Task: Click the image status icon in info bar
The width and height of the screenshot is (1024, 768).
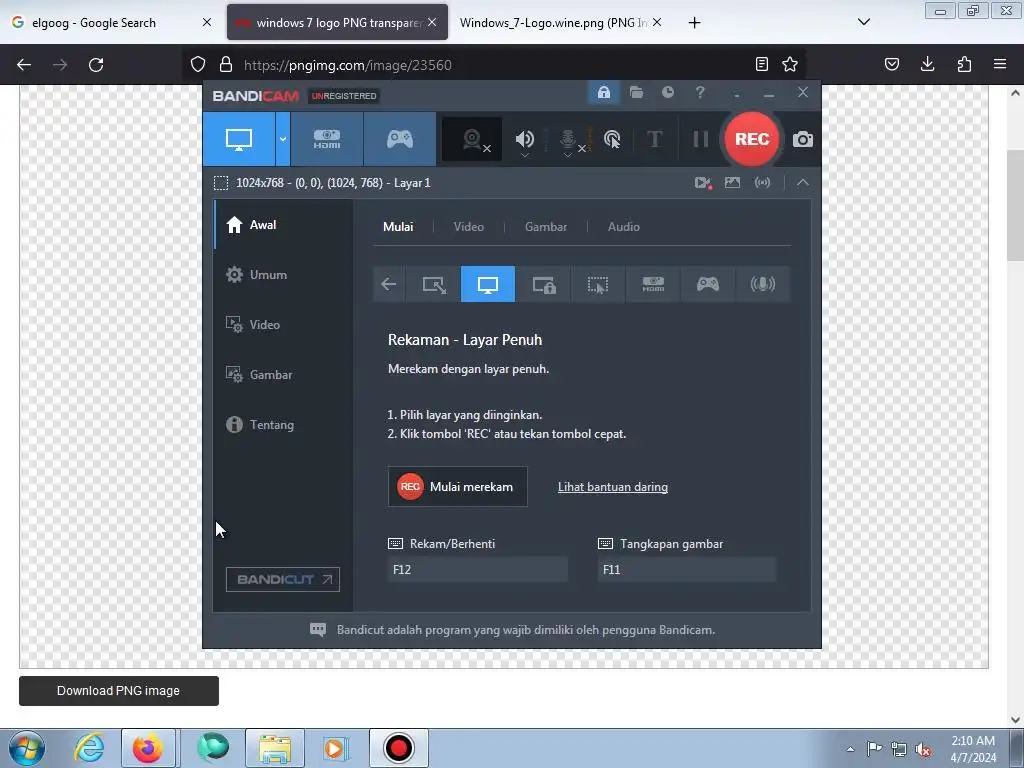Action: point(732,183)
